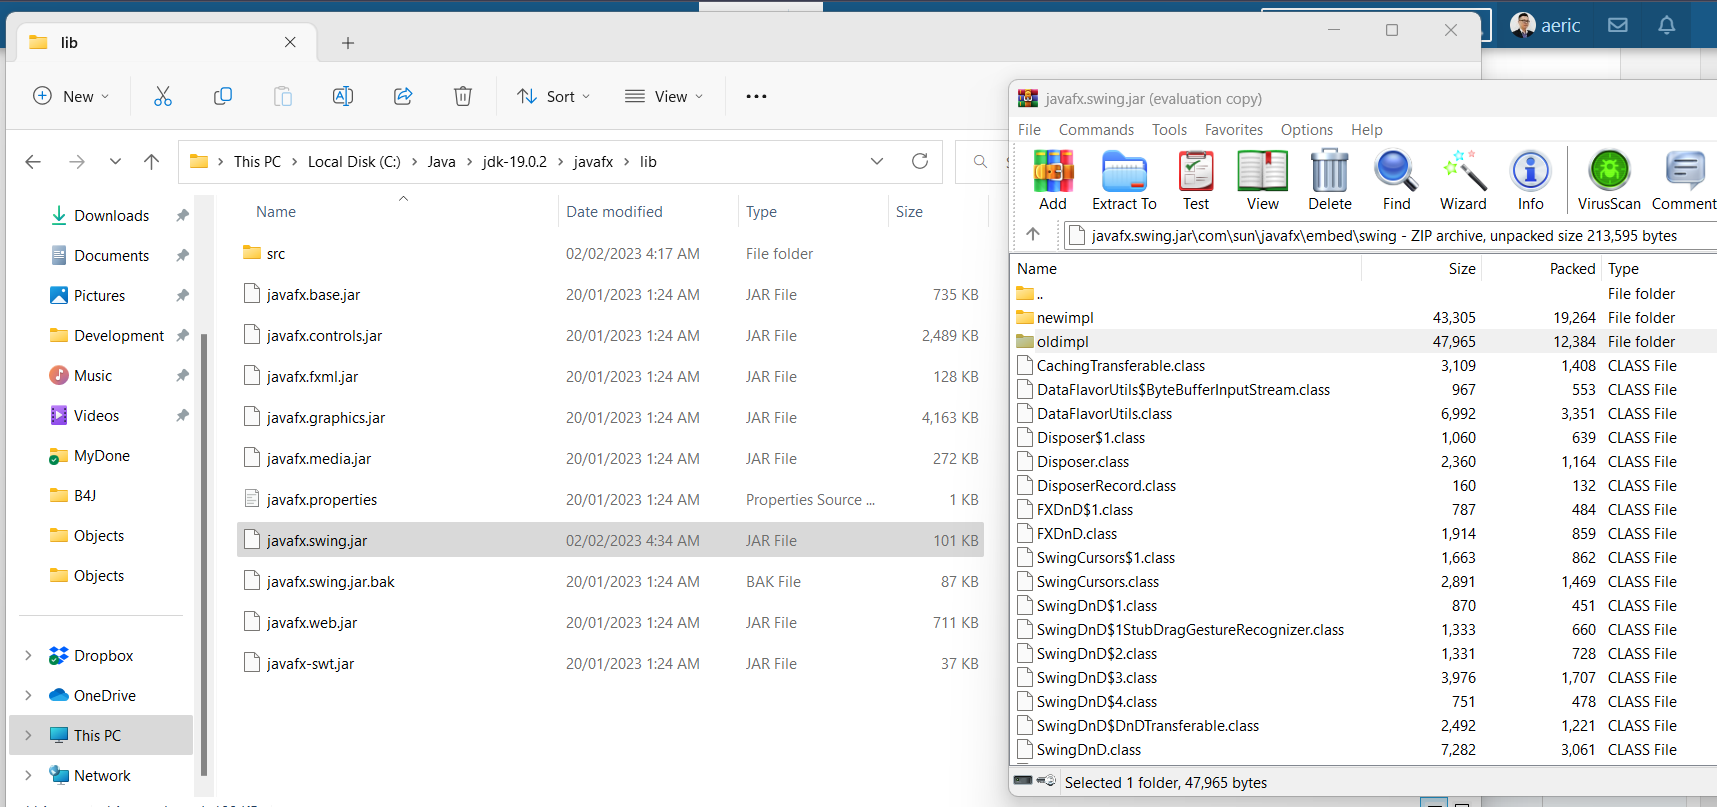Open address bar history dropdown
1717x807 pixels.
coord(877,161)
